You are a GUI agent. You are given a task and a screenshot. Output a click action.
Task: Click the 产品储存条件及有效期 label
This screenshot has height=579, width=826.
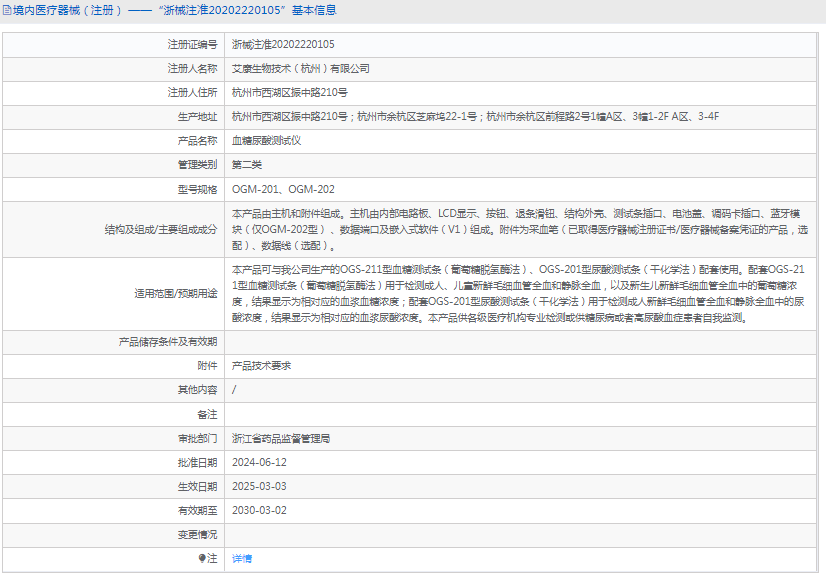168,342
